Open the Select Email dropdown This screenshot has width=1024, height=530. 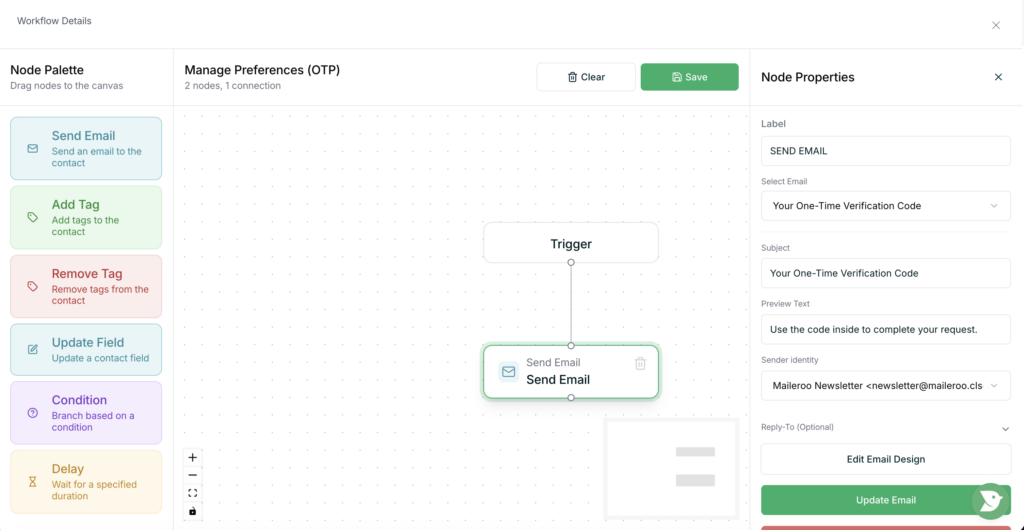pyautogui.click(x=885, y=206)
